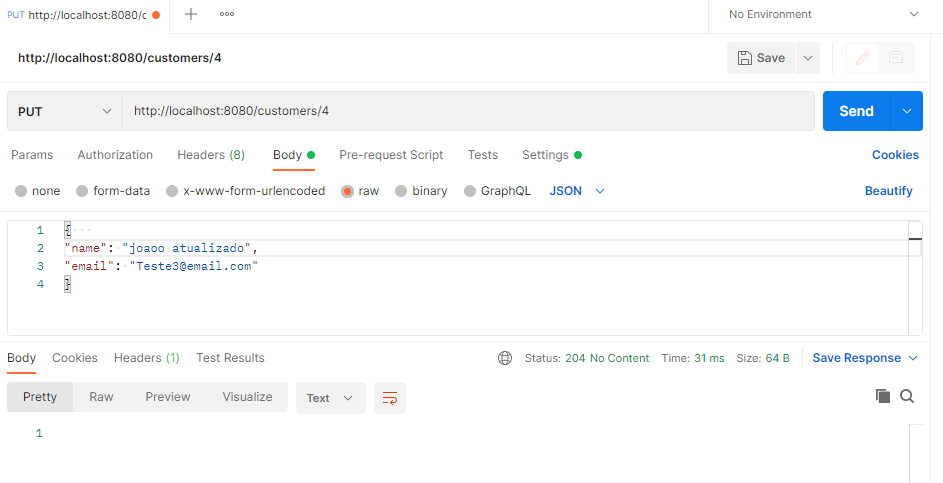Click the pencil edit icon
This screenshot has height=483, width=943.
point(863,58)
